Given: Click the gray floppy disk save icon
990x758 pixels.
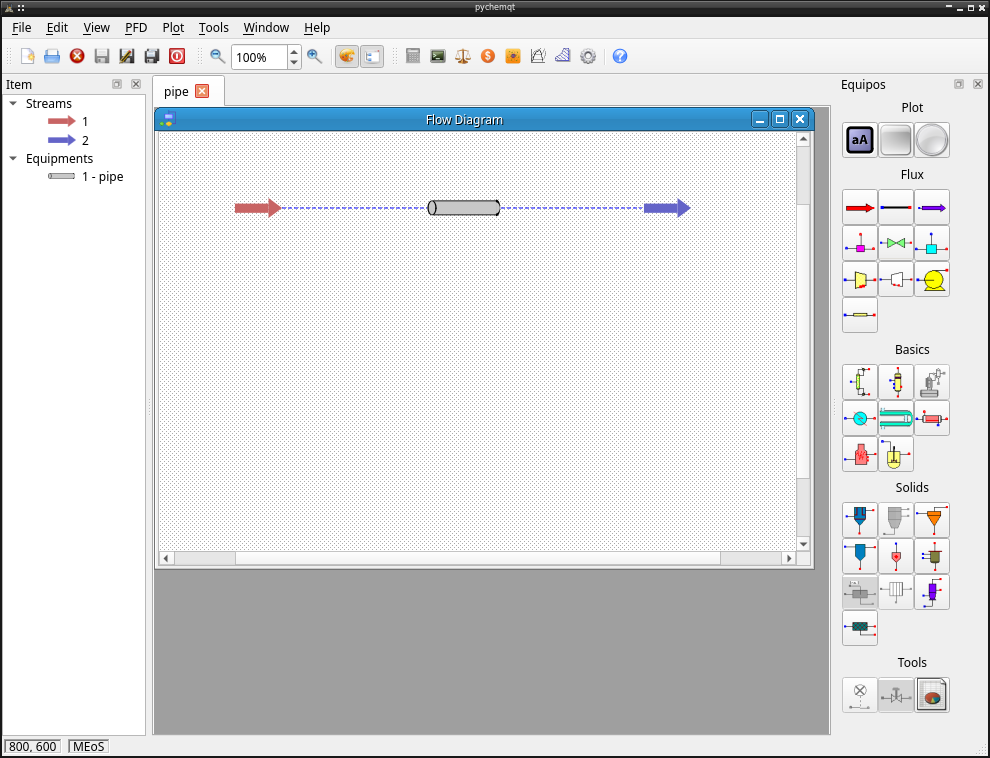Looking at the screenshot, I should 102,56.
